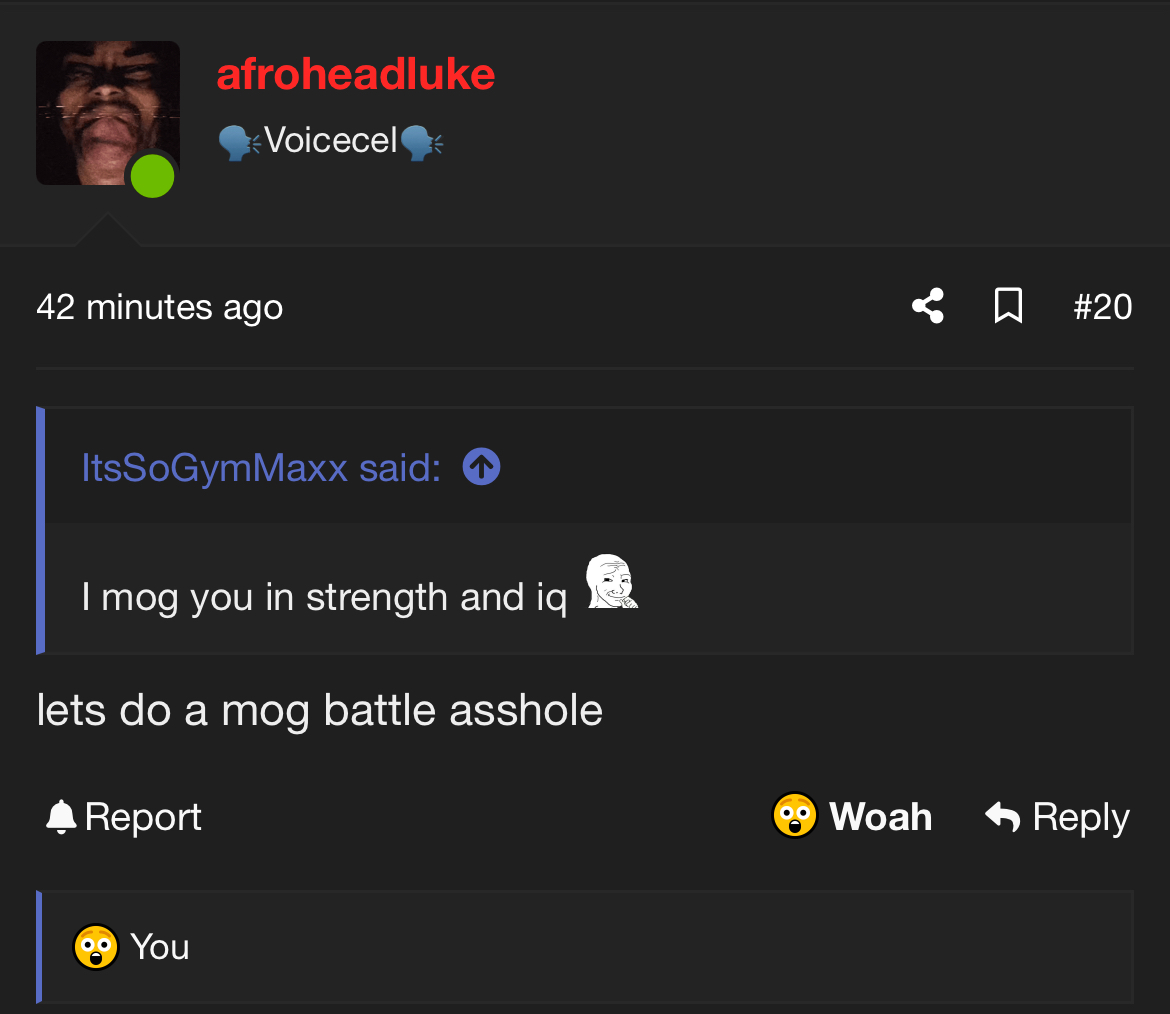
Task: Click the share post icon
Action: [x=928, y=306]
